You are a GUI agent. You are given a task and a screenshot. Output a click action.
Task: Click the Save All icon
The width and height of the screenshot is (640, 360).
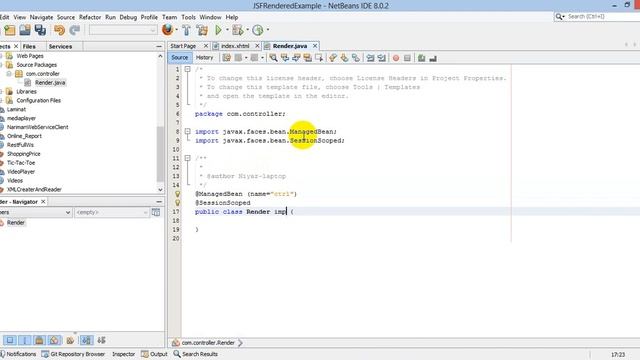point(40,30)
